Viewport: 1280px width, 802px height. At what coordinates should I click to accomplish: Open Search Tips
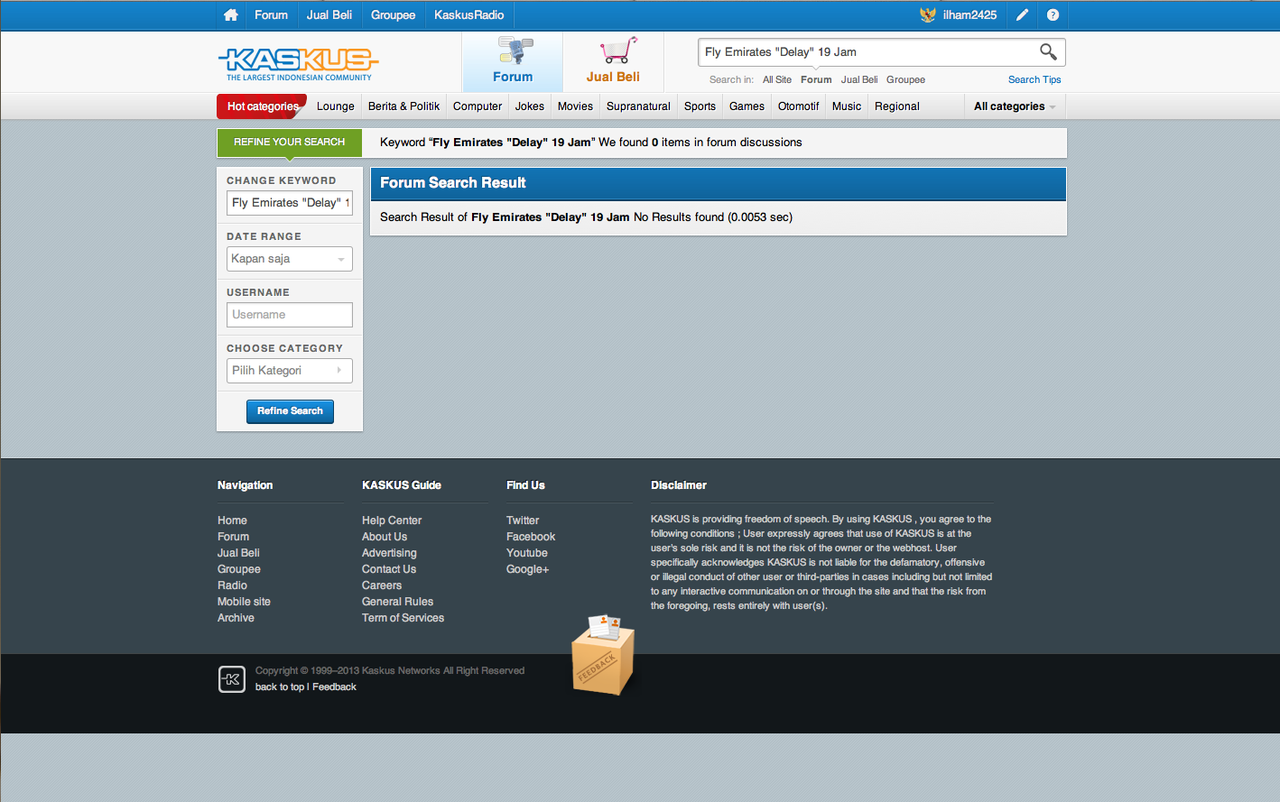1034,80
